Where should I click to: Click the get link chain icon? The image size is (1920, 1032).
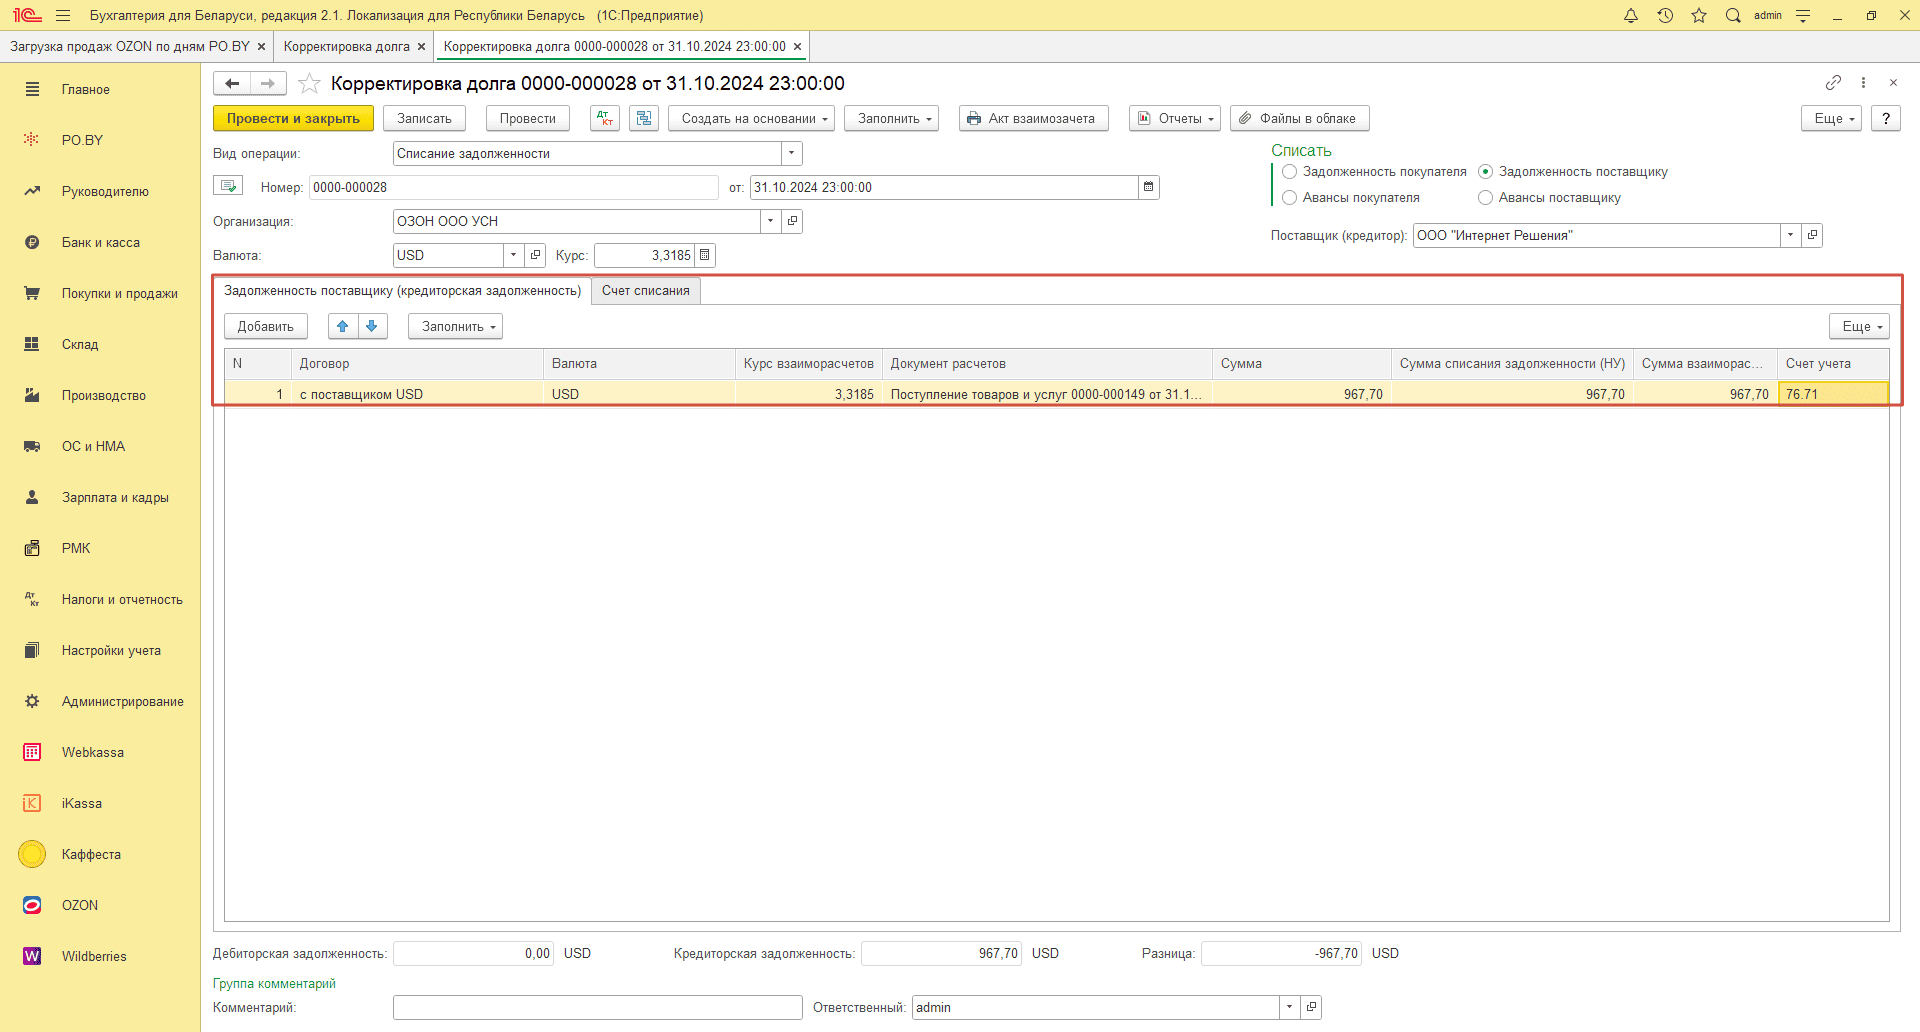[x=1833, y=82]
